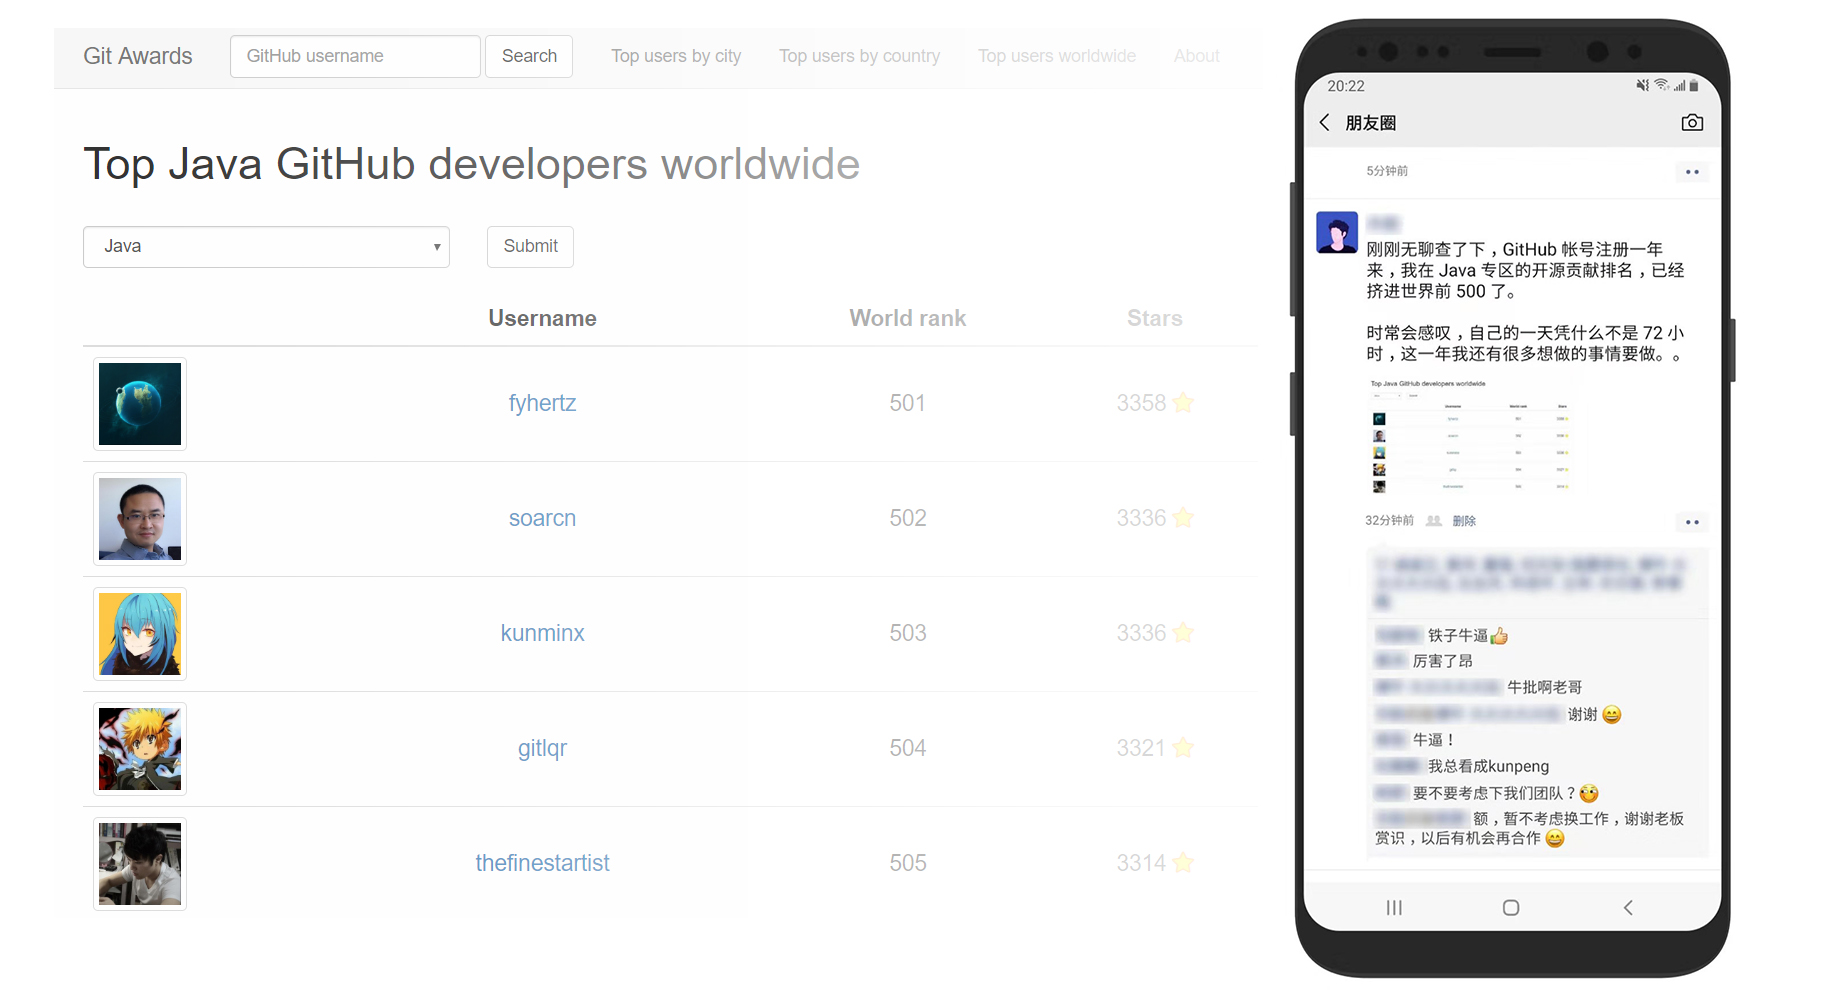Open fyhertz user profile link

point(542,403)
